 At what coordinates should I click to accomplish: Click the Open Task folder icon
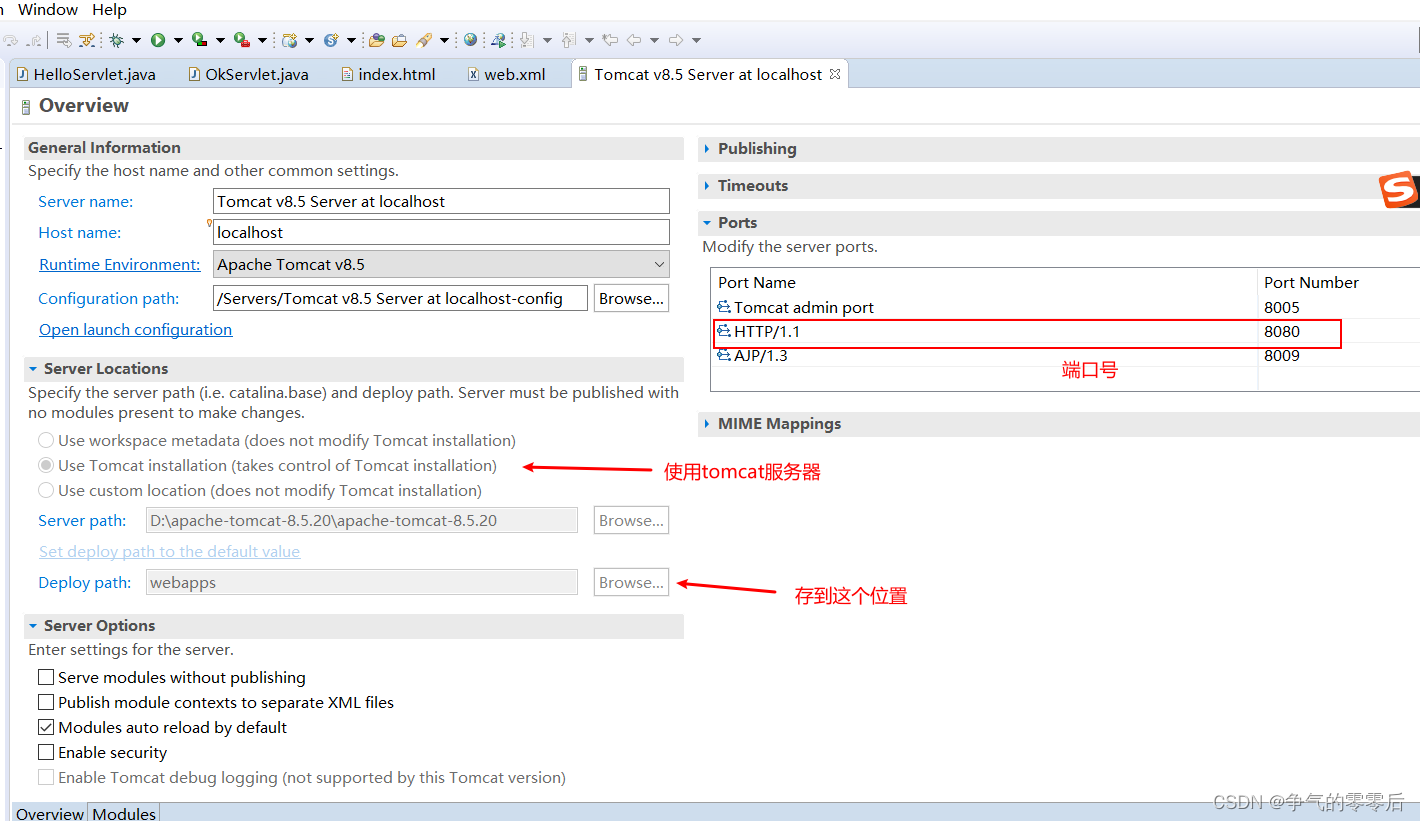point(399,40)
